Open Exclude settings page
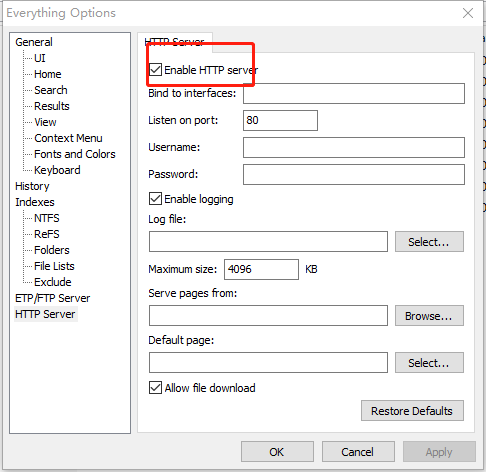Image resolution: width=486 pixels, height=472 pixels. pyautogui.click(x=53, y=282)
